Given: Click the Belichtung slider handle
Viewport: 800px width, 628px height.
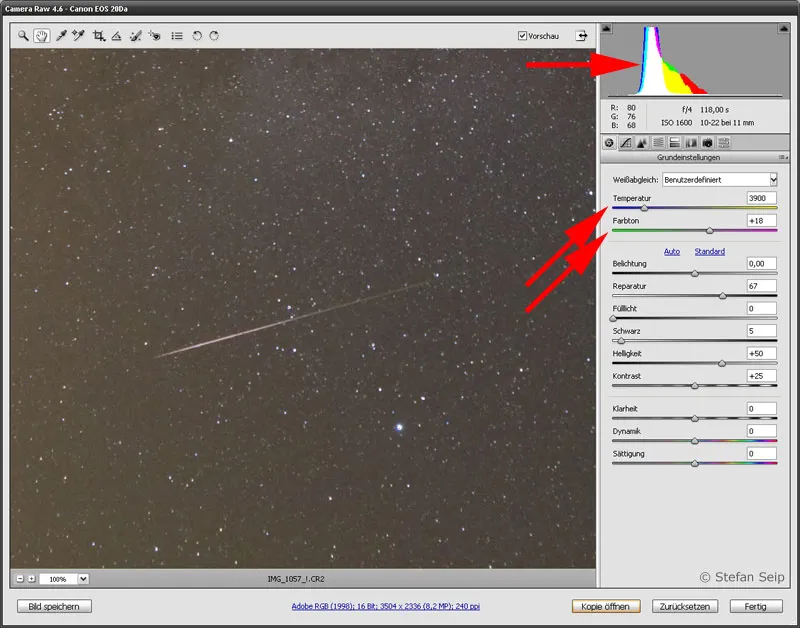Looking at the screenshot, I should click(695, 273).
